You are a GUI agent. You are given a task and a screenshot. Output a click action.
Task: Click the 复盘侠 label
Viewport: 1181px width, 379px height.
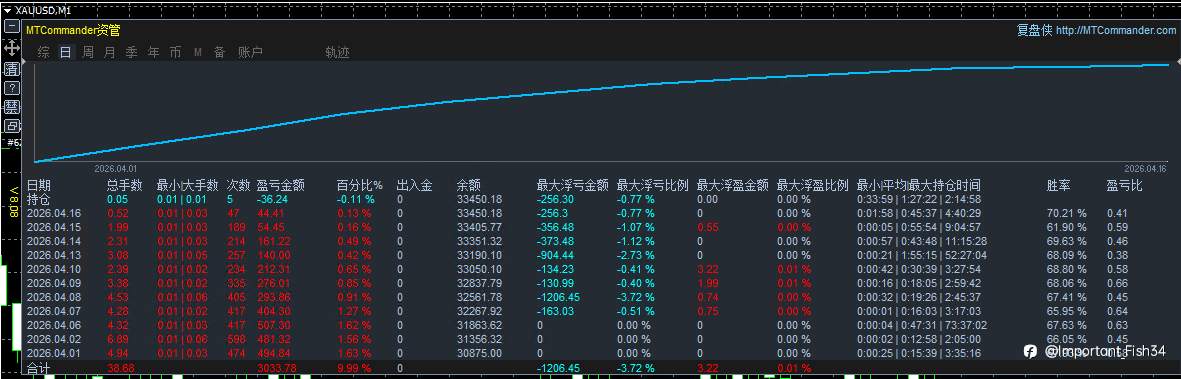pos(1034,31)
